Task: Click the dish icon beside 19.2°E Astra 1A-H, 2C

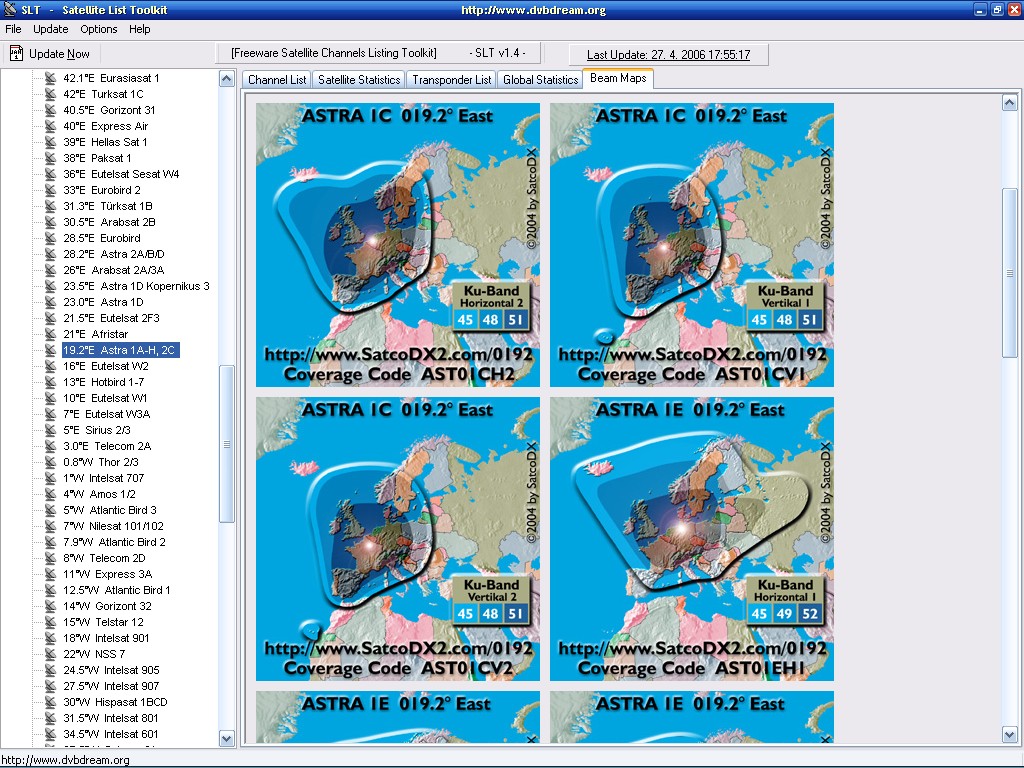Action: pyautogui.click(x=50, y=350)
